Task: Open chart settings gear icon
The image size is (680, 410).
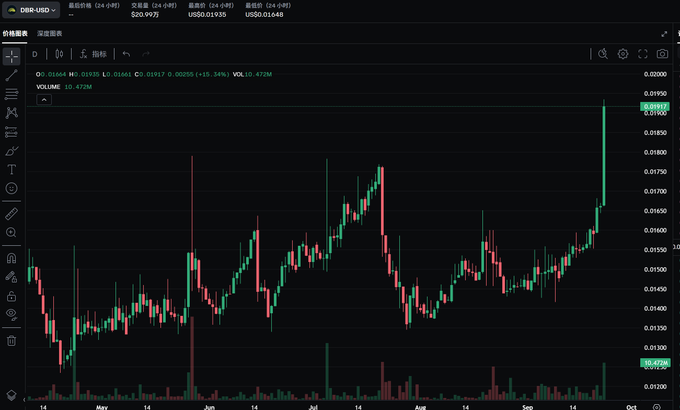Action: point(623,54)
